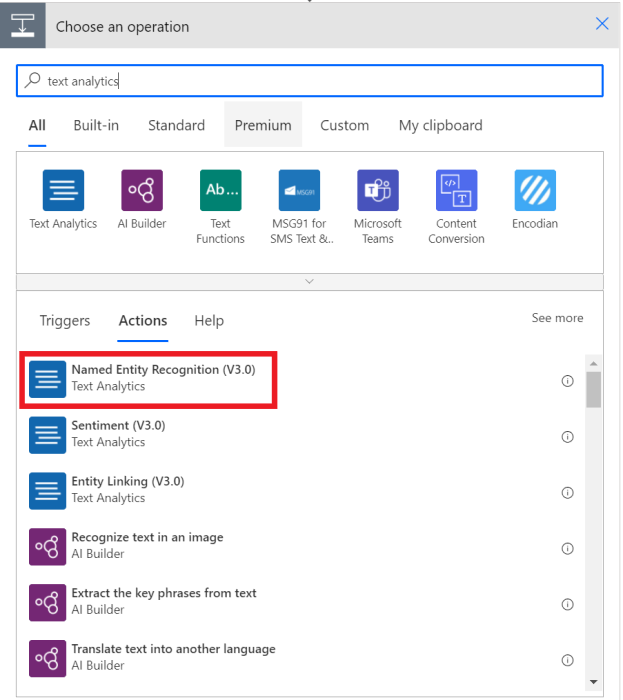The image size is (623, 700).
Task: Select Named Entity Recognition (V3.0) action
Action: pyautogui.click(x=163, y=378)
